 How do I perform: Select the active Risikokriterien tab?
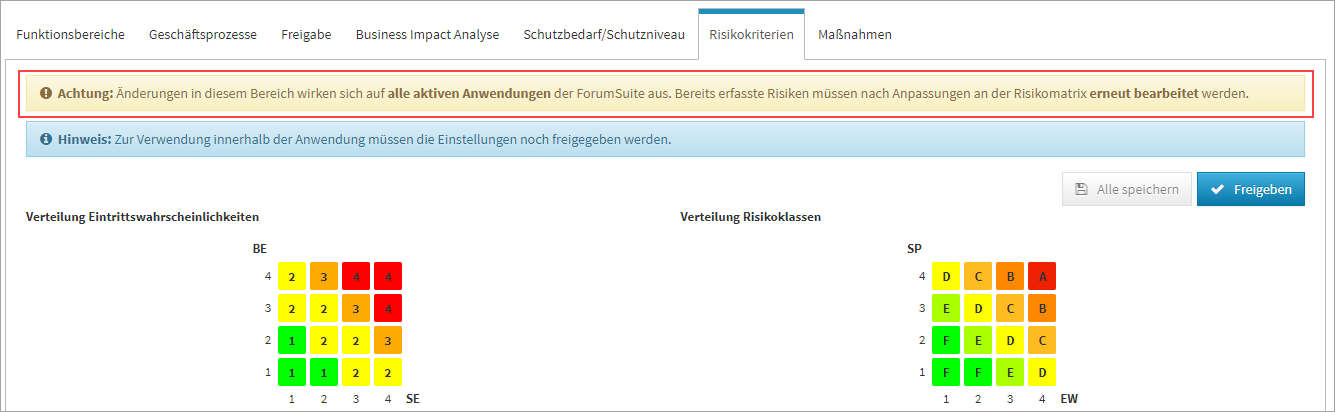[751, 34]
